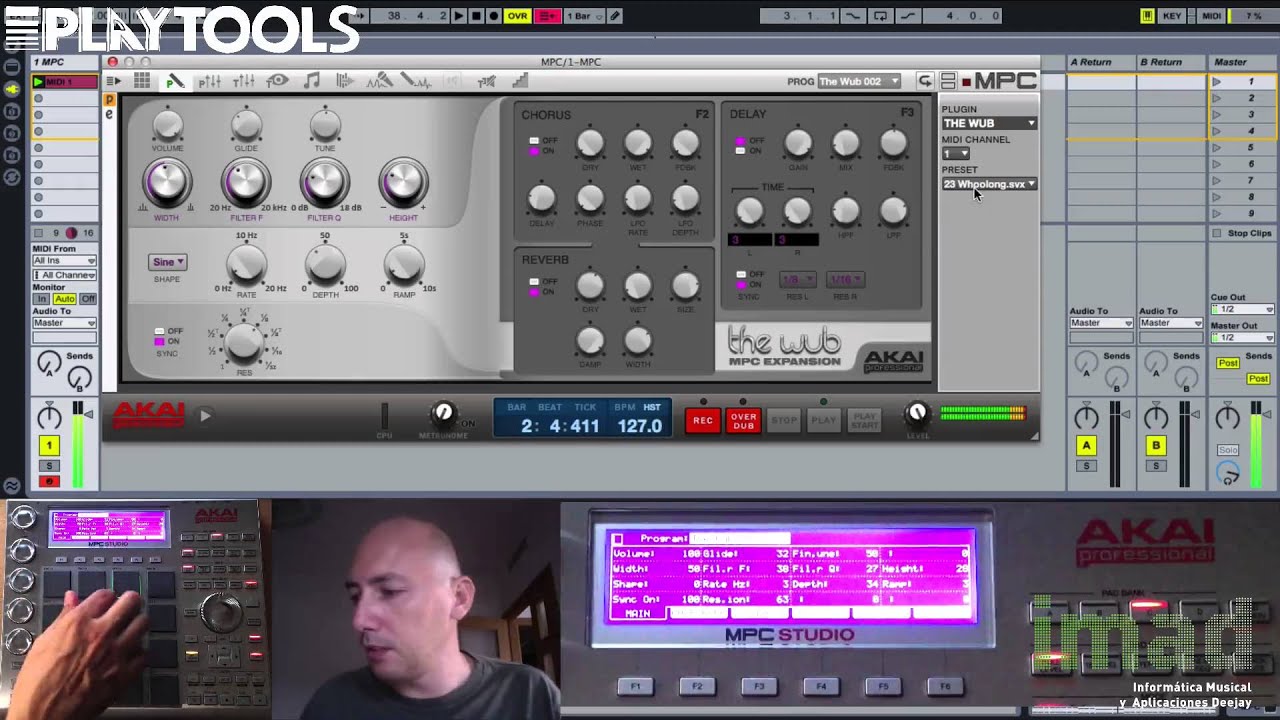Toggle the REVERB on/off switch
The width and height of the screenshot is (1280, 720).
(x=534, y=287)
